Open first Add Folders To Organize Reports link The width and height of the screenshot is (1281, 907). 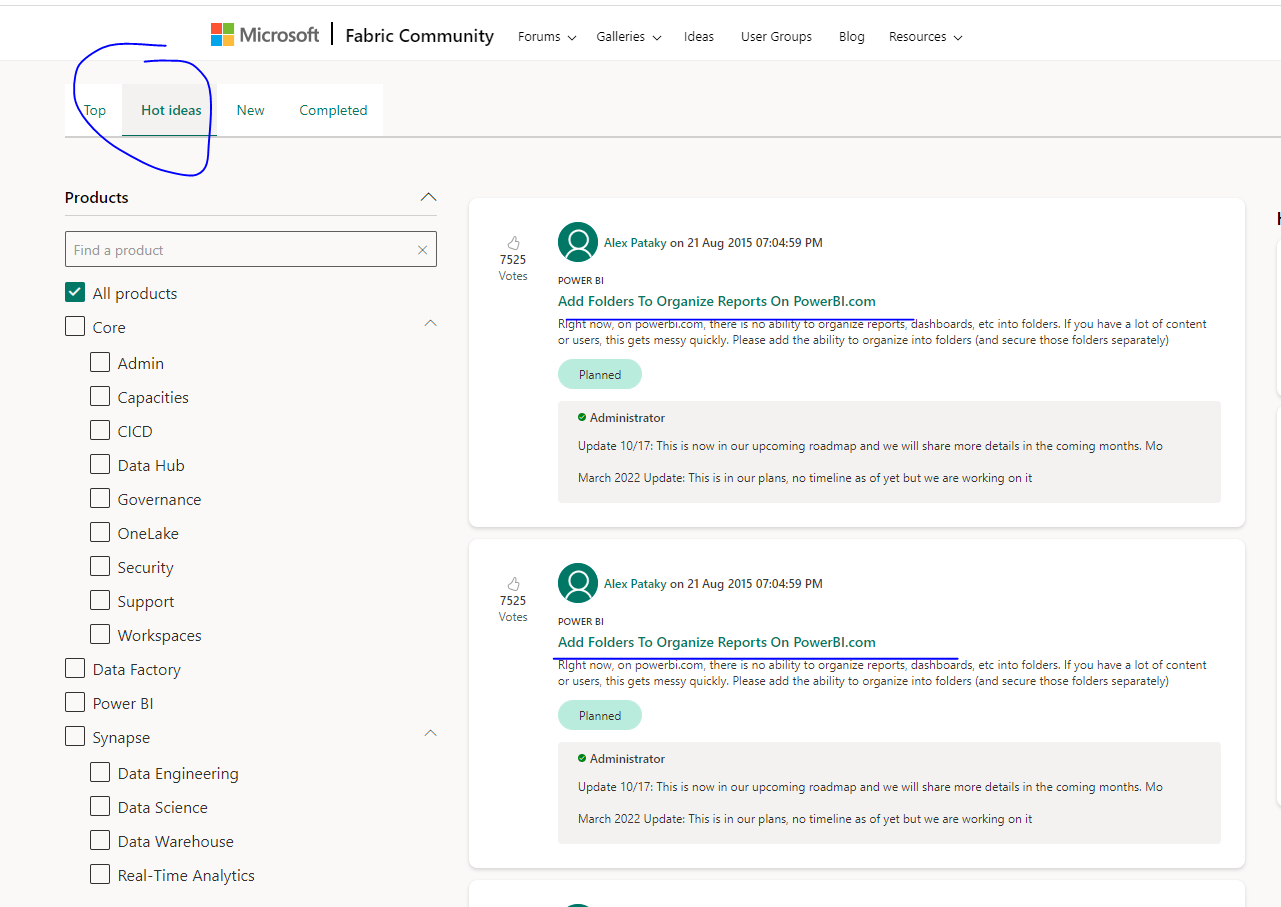(x=717, y=301)
